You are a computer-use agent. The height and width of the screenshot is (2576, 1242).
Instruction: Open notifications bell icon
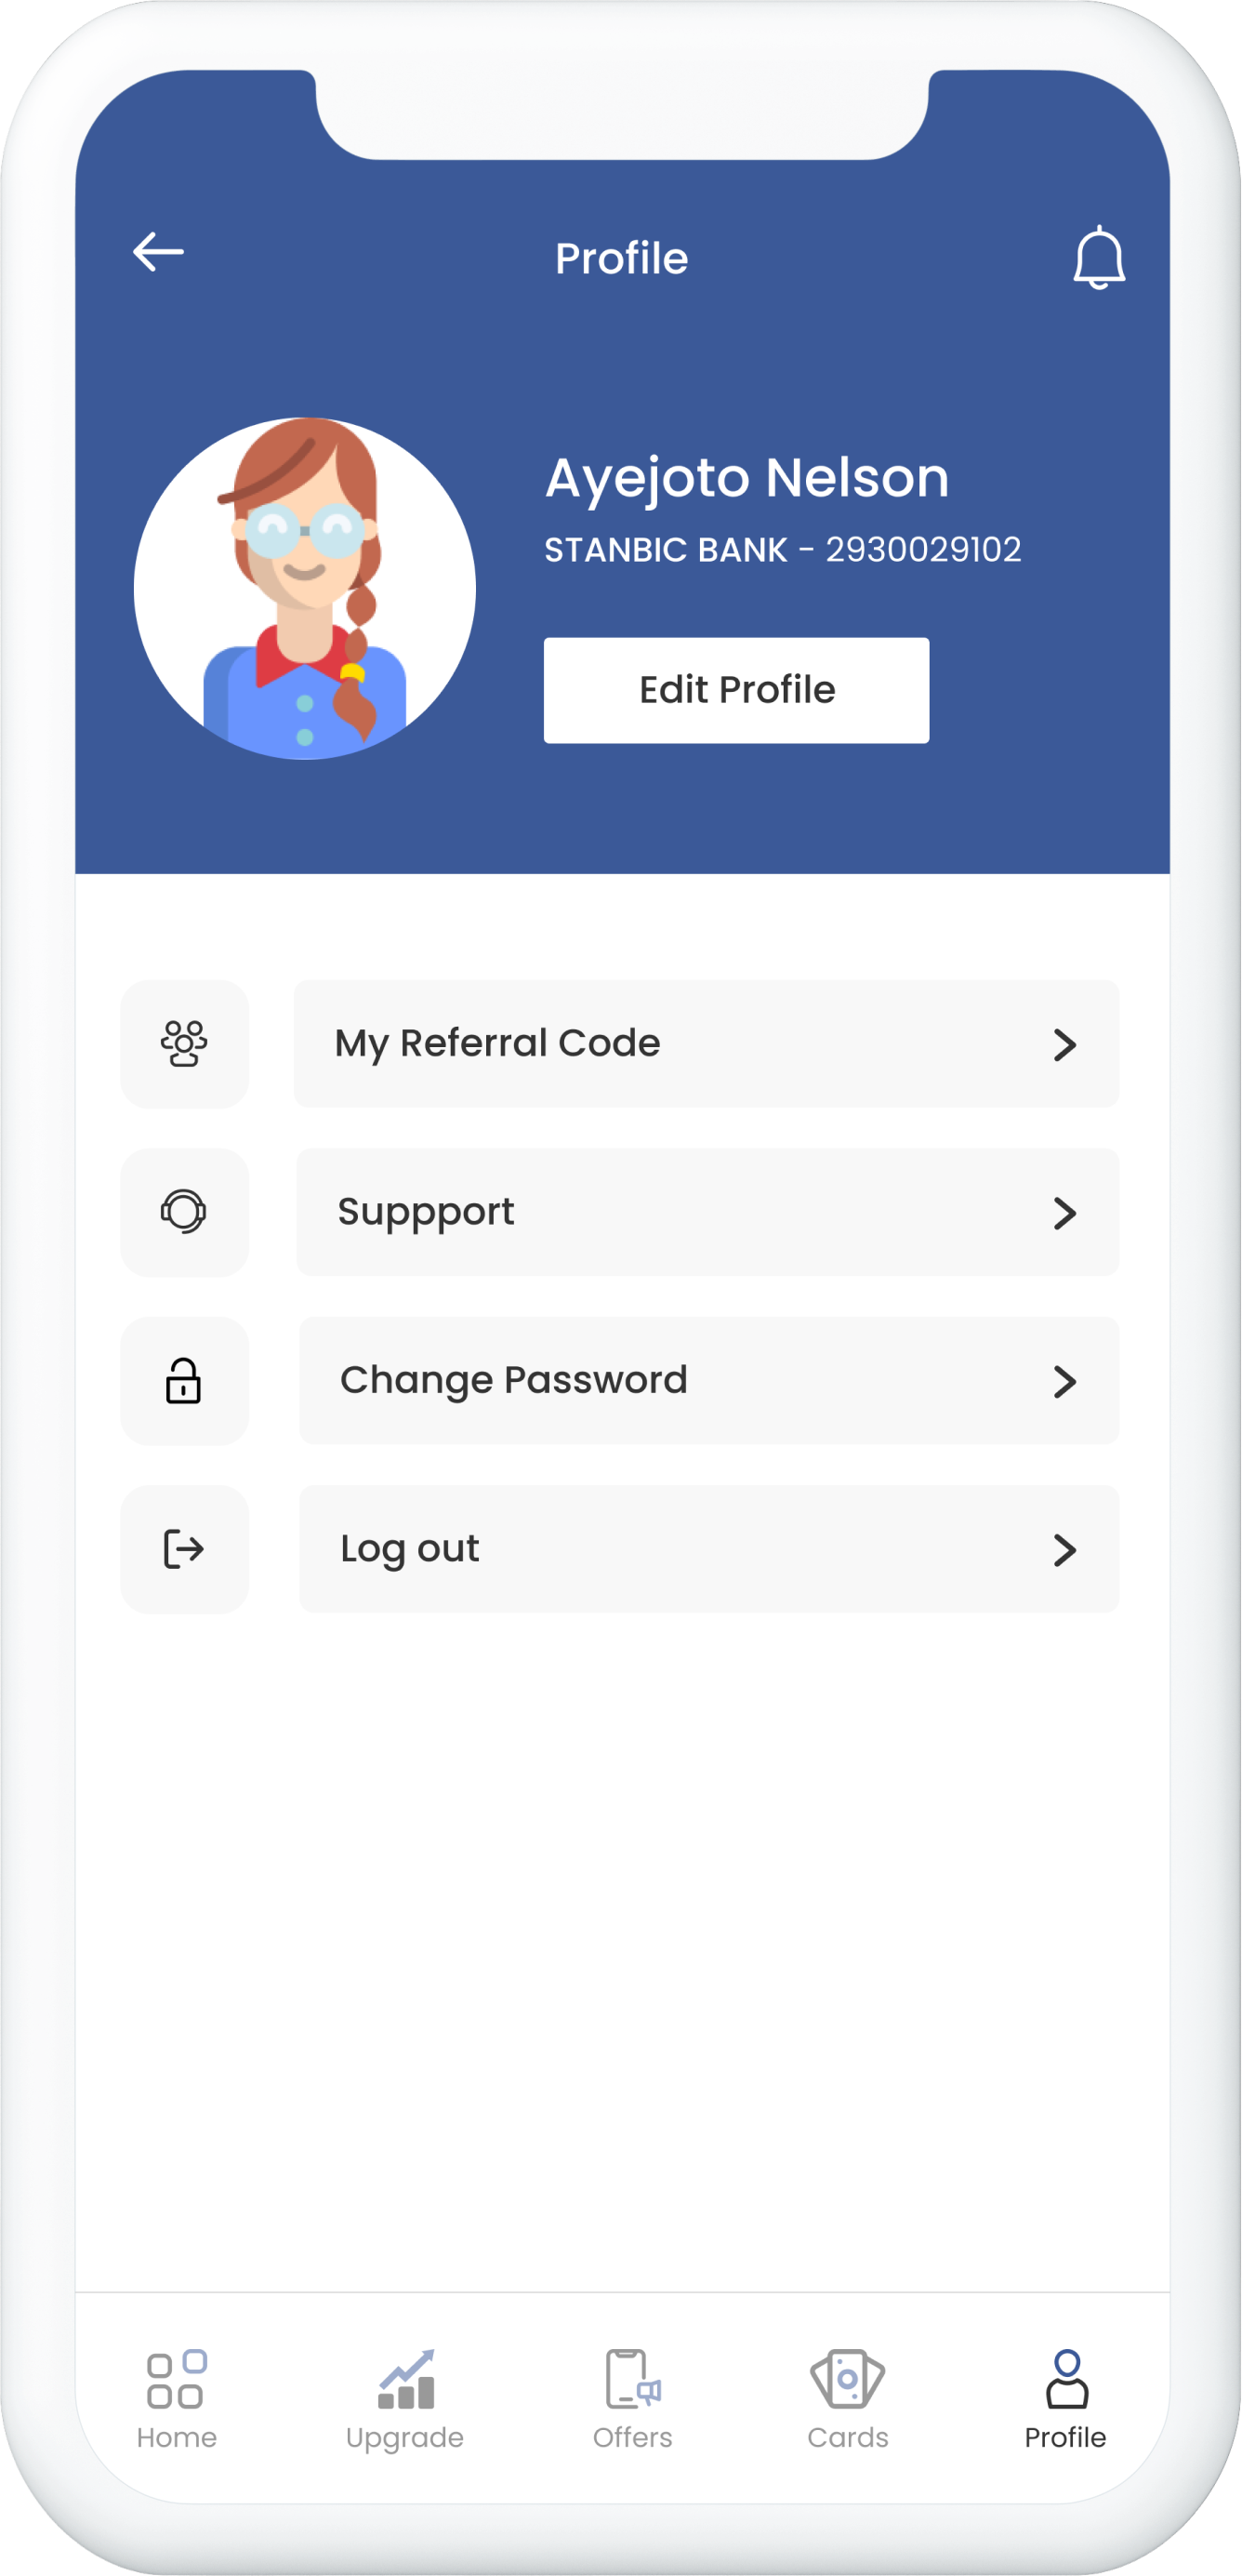1098,258
